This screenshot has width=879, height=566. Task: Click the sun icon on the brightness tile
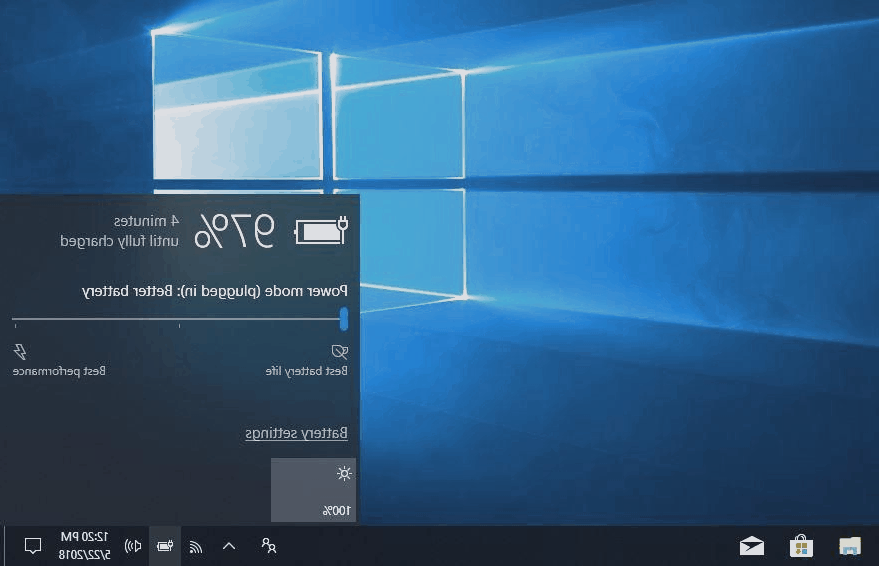coord(344,473)
